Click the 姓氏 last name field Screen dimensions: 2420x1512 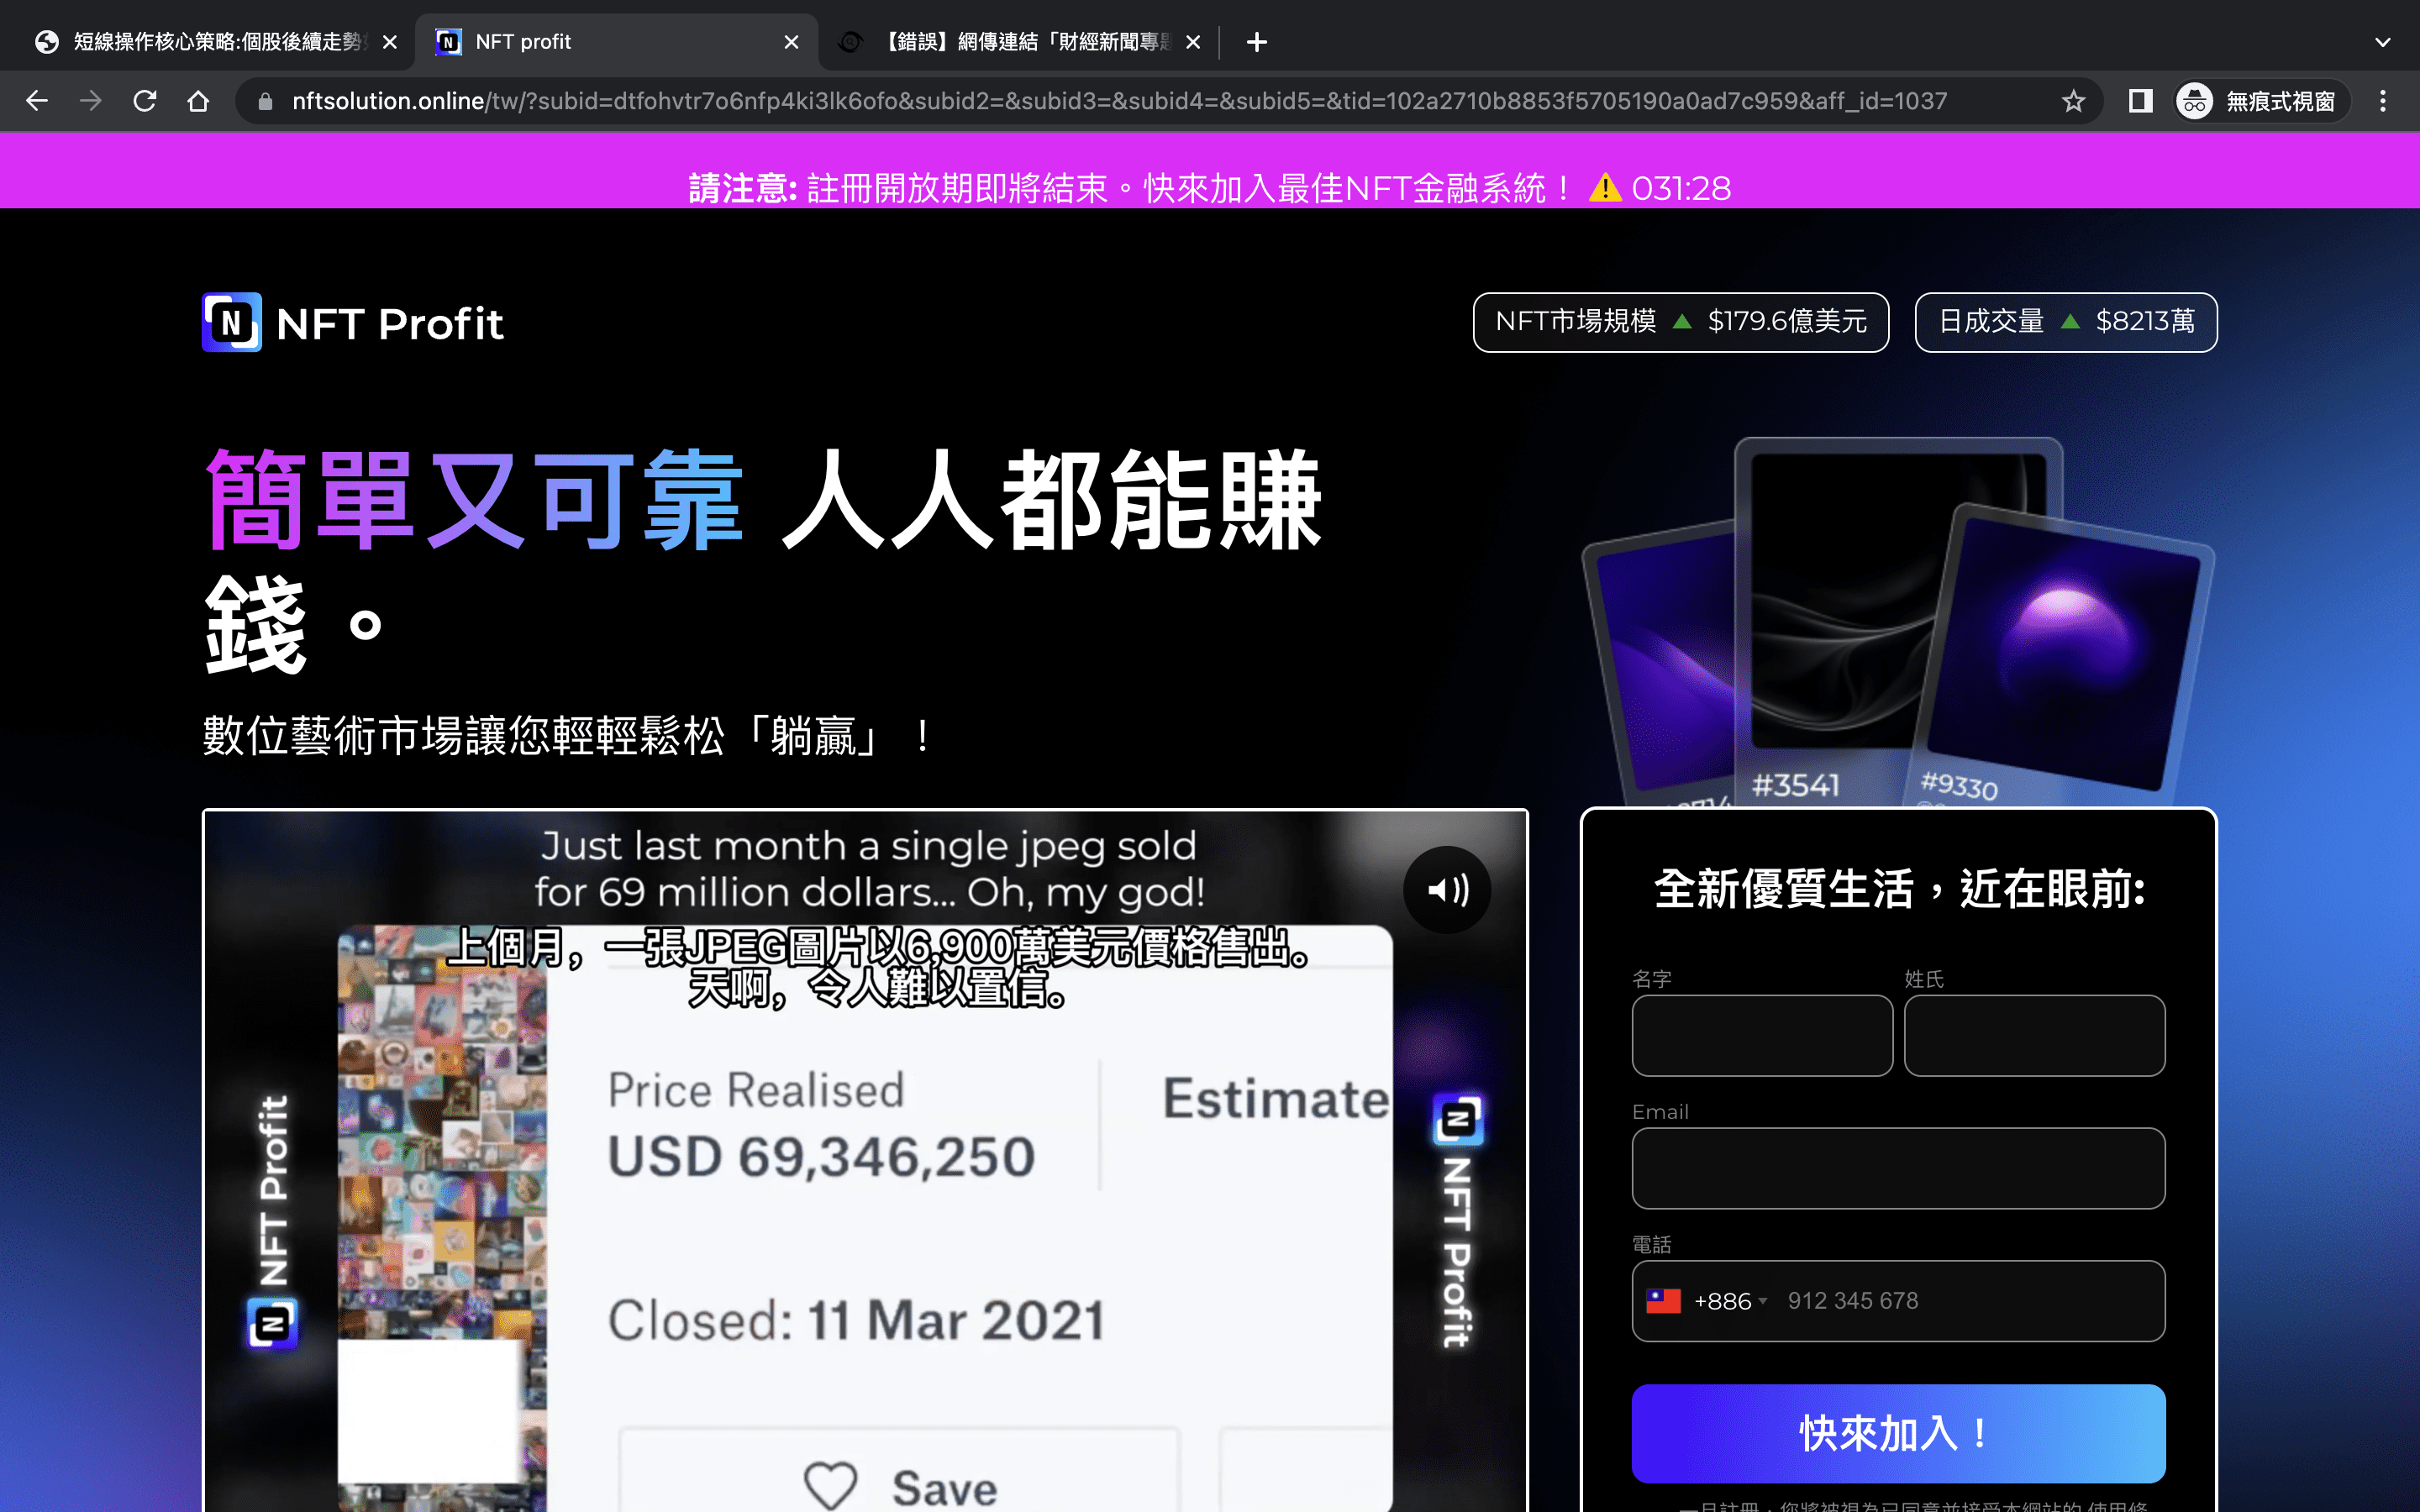(x=2034, y=1035)
